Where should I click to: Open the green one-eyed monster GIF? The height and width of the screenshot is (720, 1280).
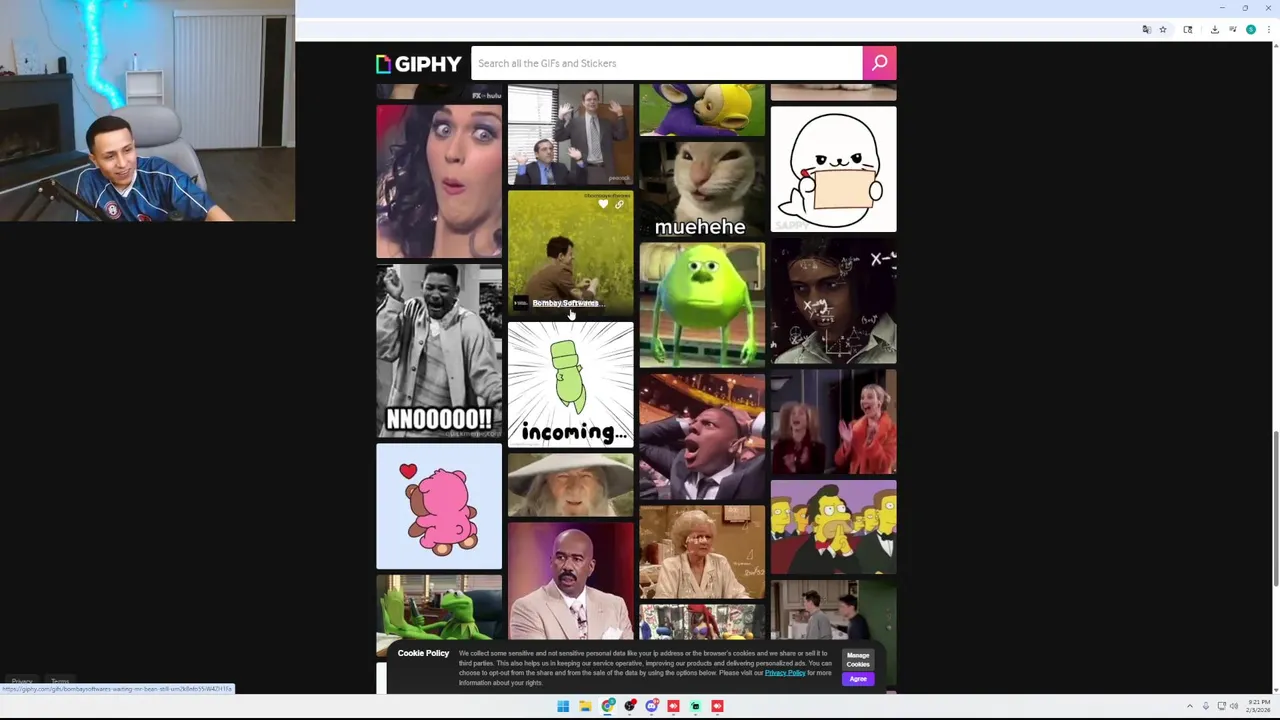coord(702,305)
